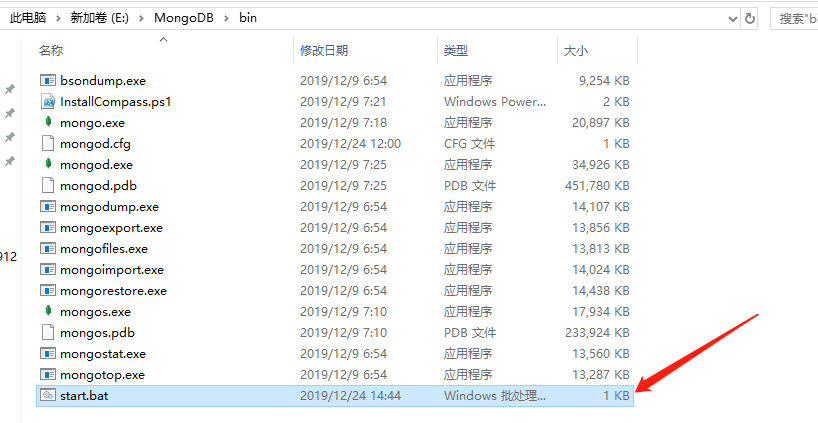Select the file name start.bat
818x423 pixels.
point(84,396)
